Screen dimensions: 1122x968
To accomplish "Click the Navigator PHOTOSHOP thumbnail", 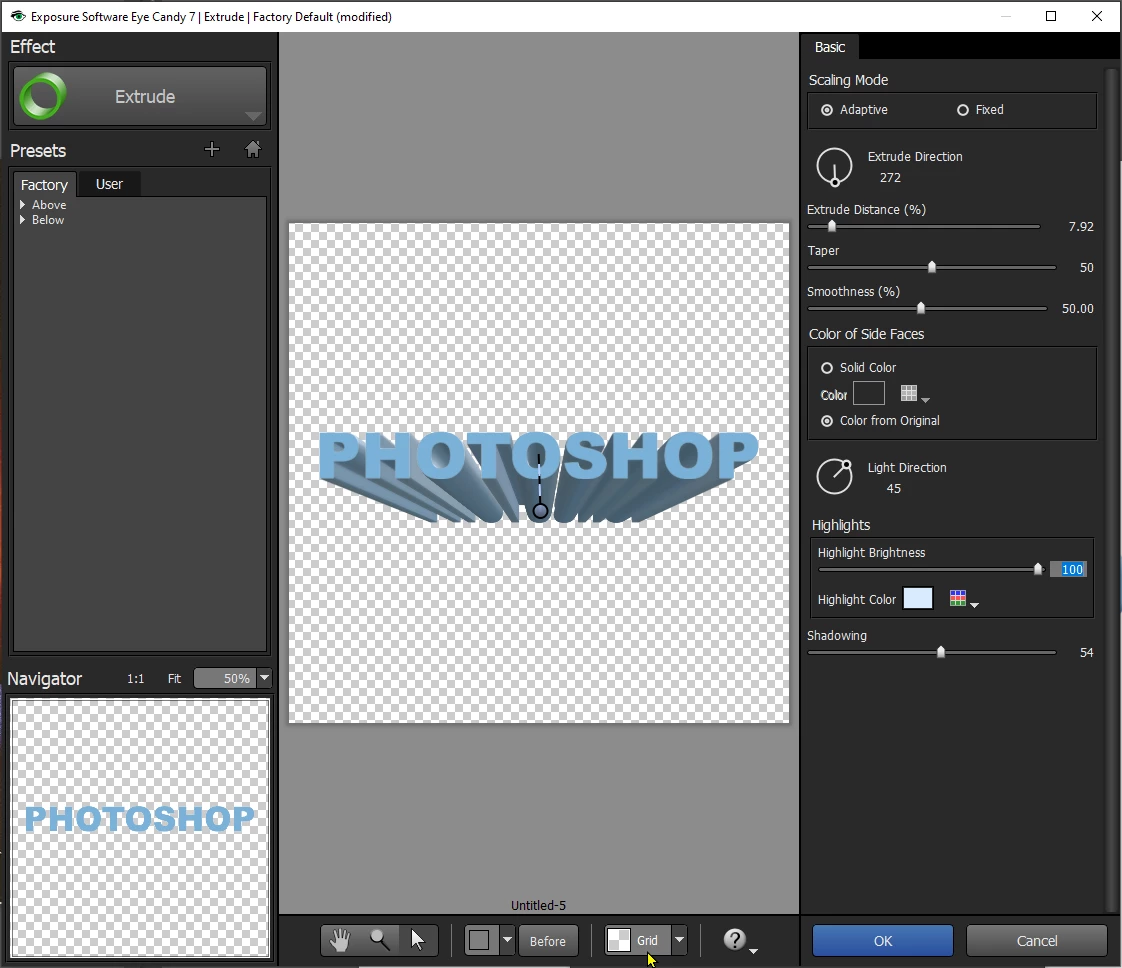I will (x=140, y=828).
